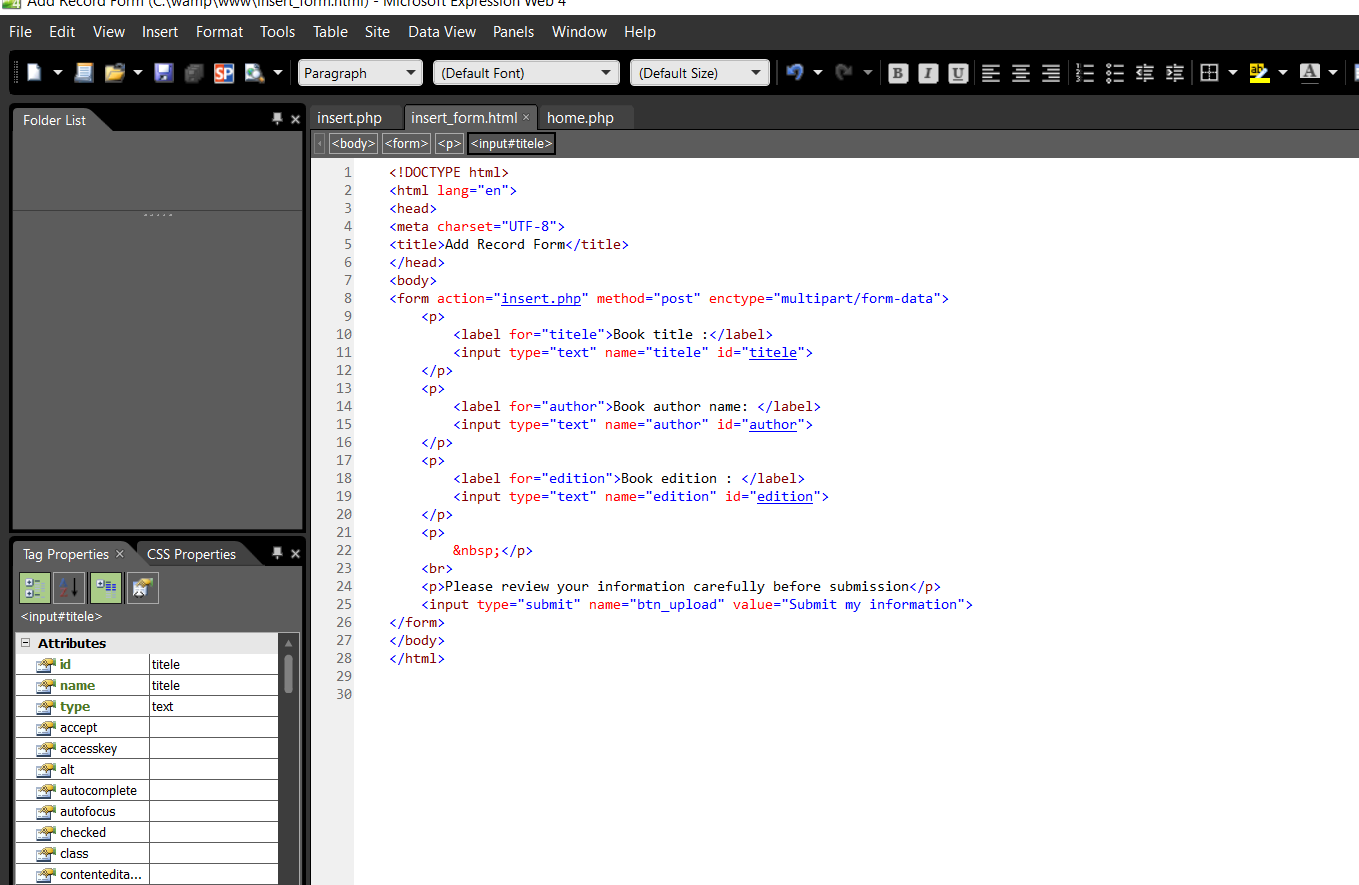Click the Redo arrow icon
This screenshot has width=1359, height=885.
[x=844, y=72]
